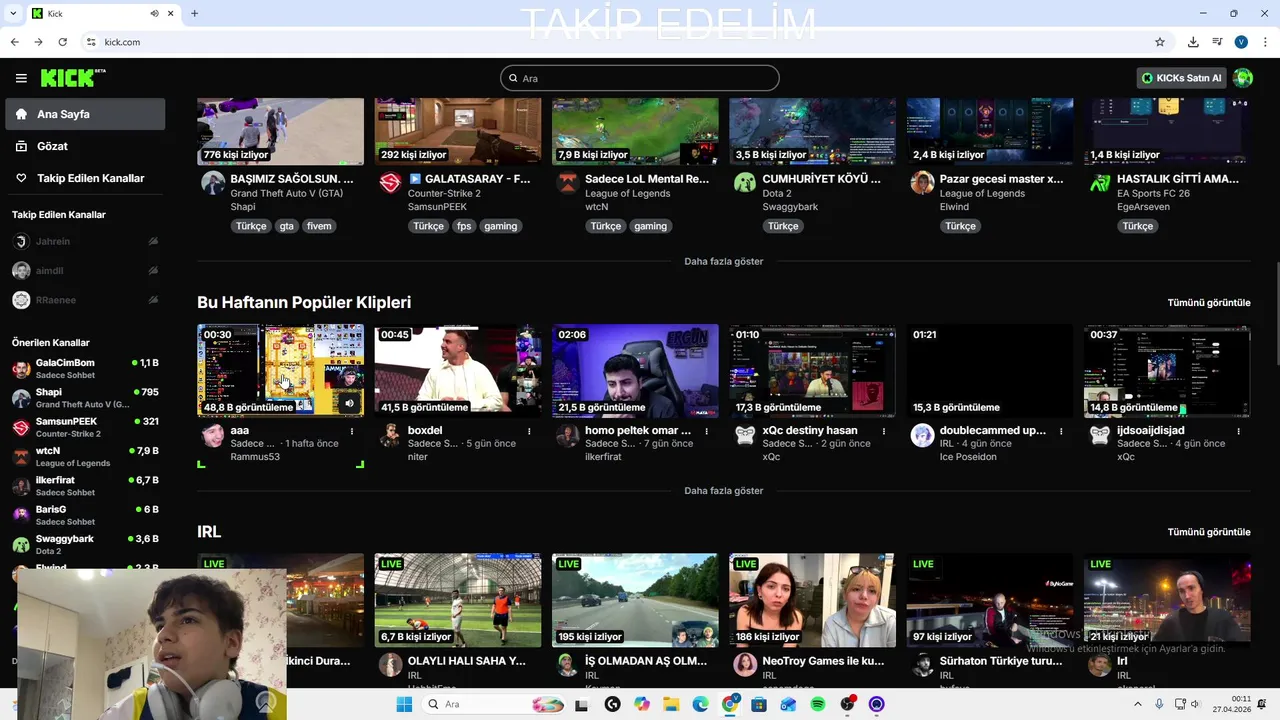Image resolution: width=1280 pixels, height=720 pixels.
Task: Click GalaCimBom's avatar in recommended channels
Action: pos(21,368)
